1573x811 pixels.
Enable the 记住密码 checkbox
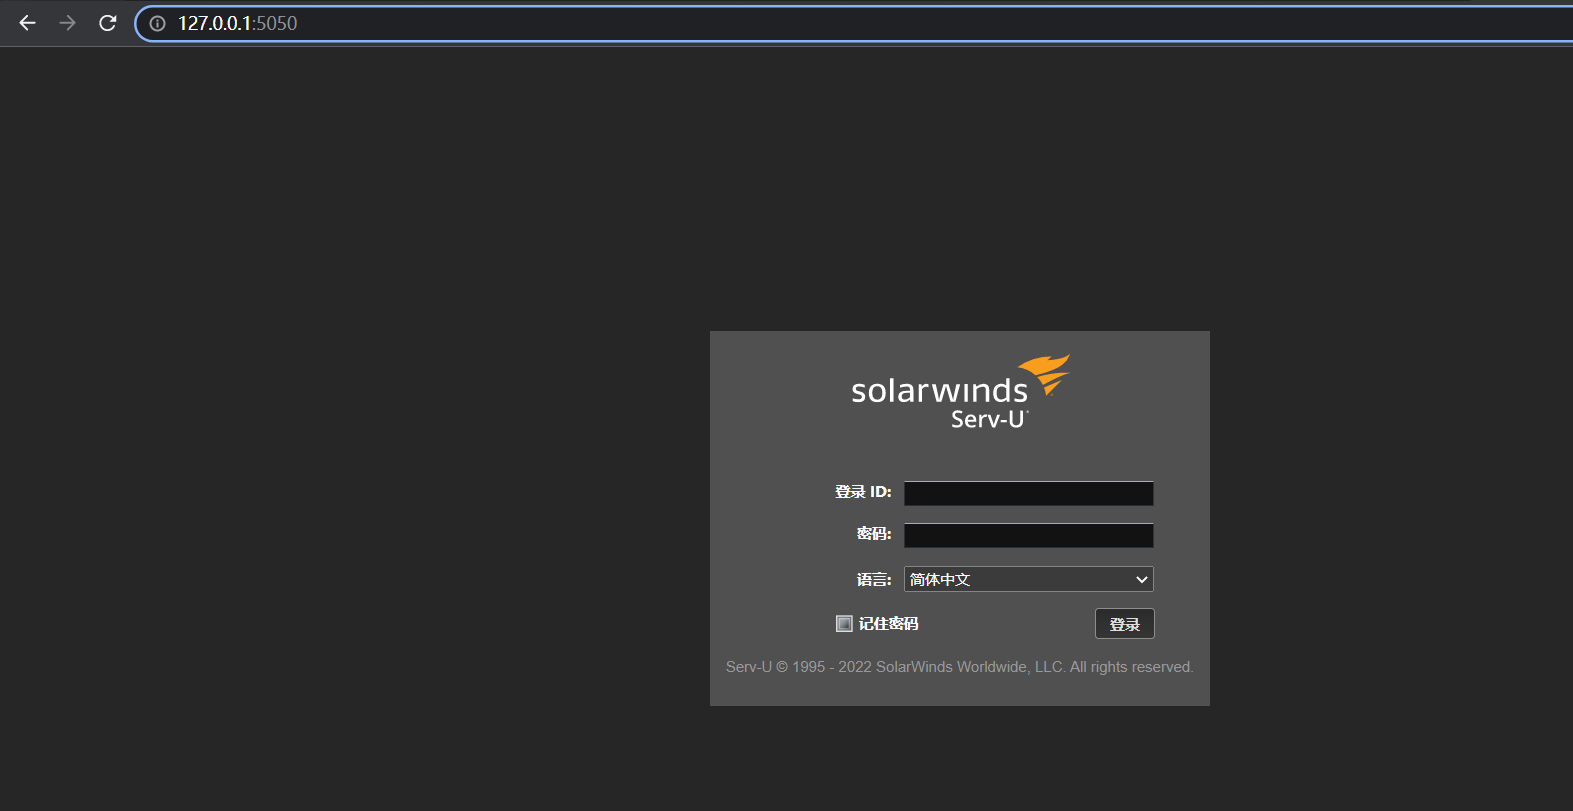(x=844, y=623)
